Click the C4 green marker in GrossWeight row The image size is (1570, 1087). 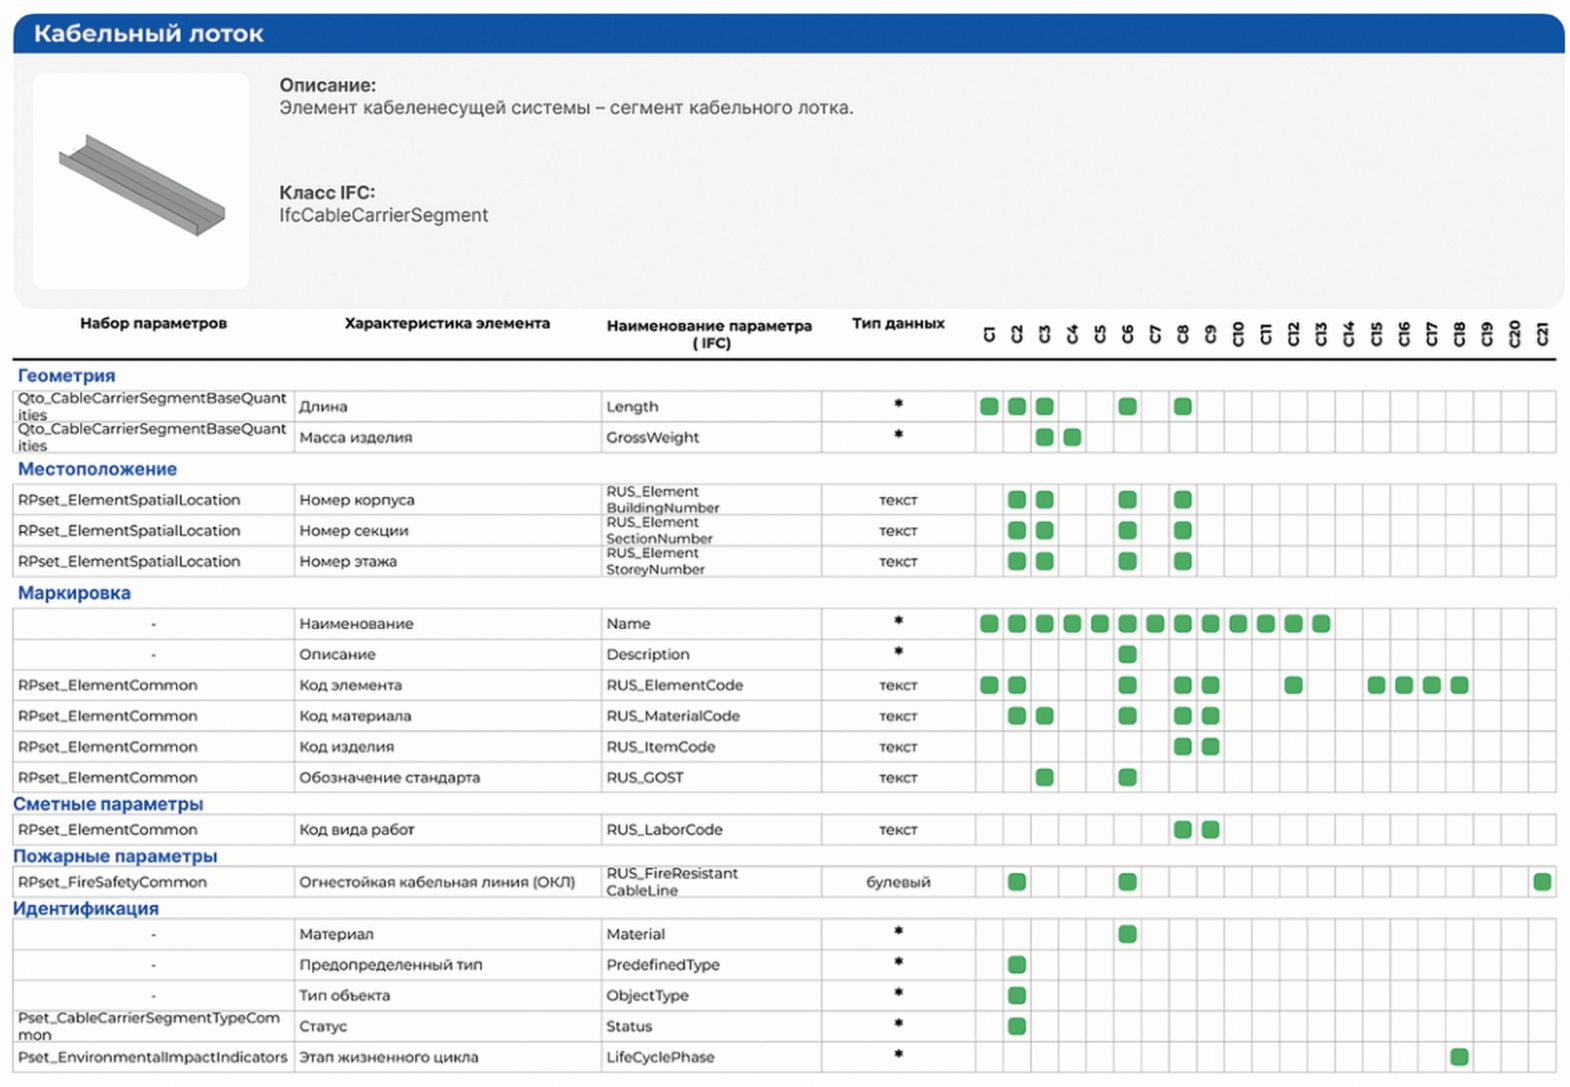(x=1072, y=437)
